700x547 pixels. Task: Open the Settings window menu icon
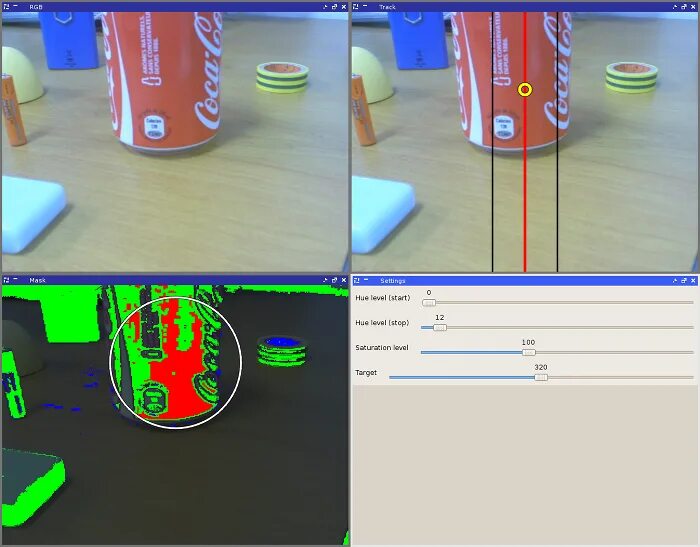[x=356, y=280]
